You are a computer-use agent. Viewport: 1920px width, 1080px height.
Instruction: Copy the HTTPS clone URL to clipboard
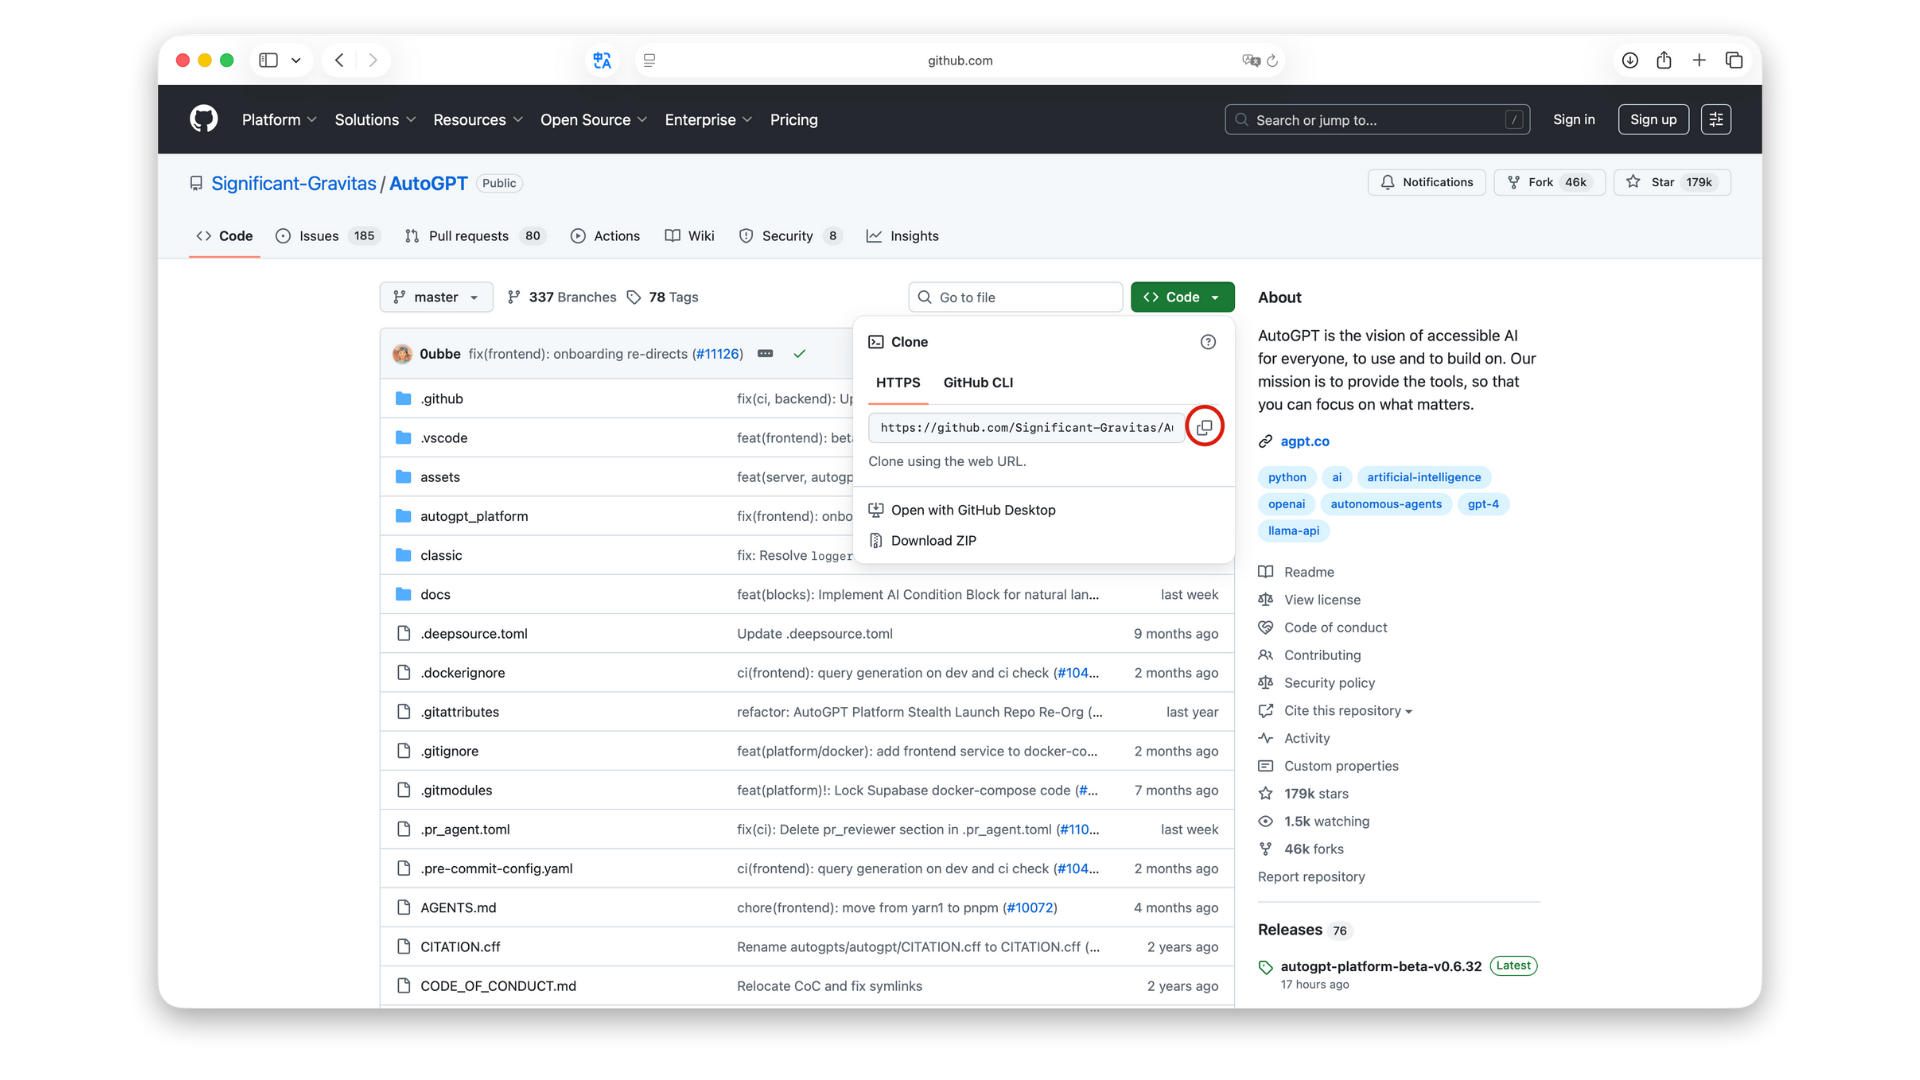(1204, 427)
